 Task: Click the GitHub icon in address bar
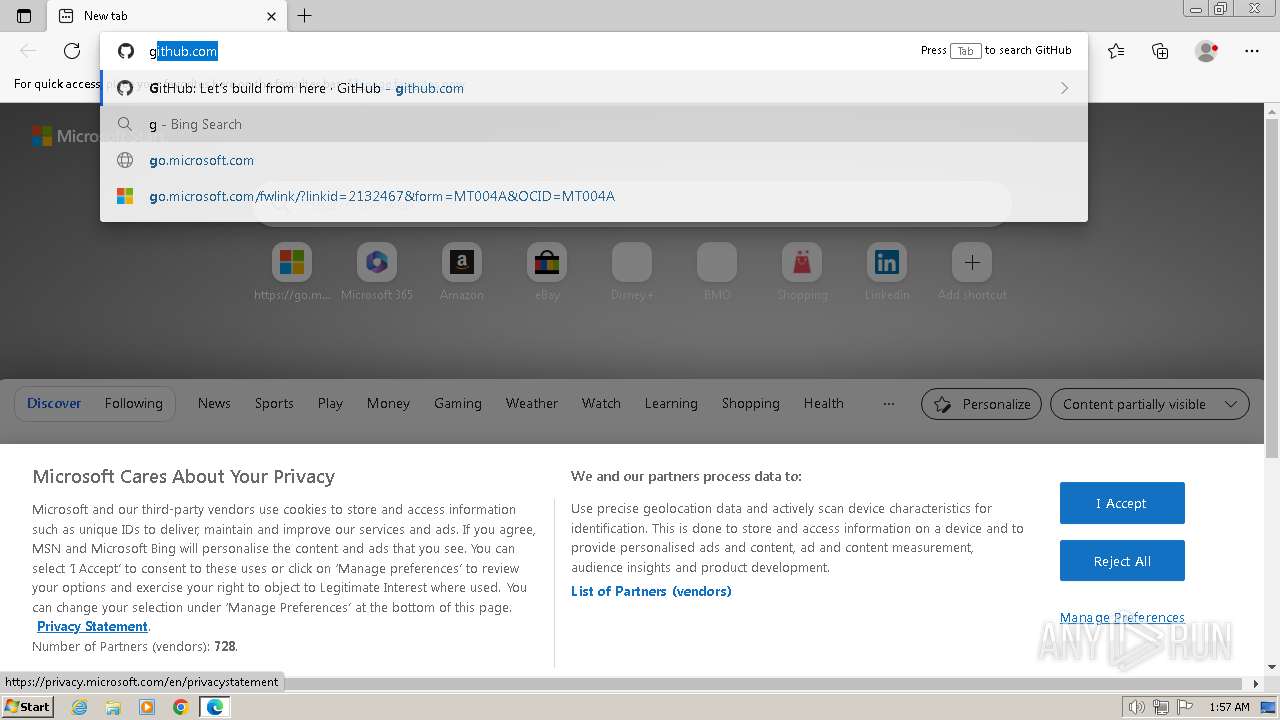[126, 51]
